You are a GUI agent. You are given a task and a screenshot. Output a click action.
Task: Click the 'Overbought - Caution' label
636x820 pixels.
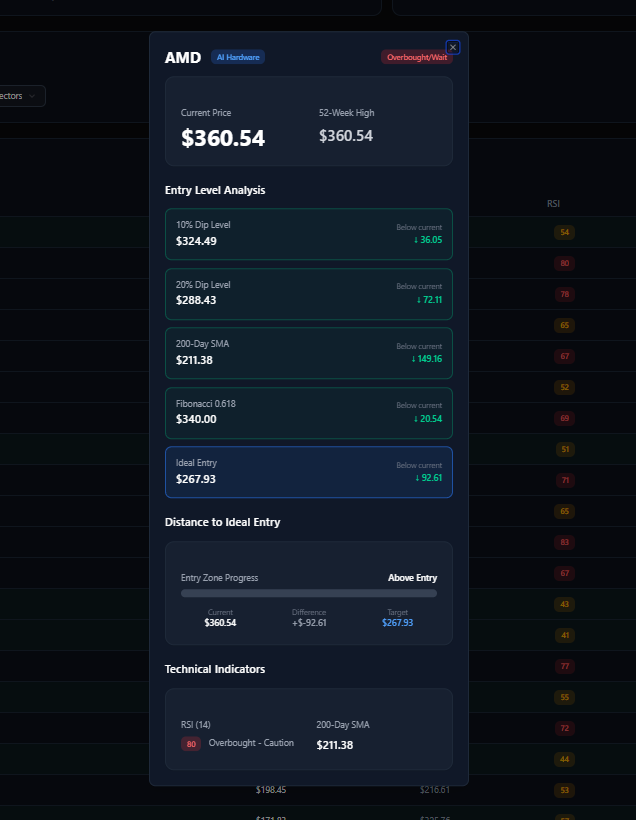[251, 743]
